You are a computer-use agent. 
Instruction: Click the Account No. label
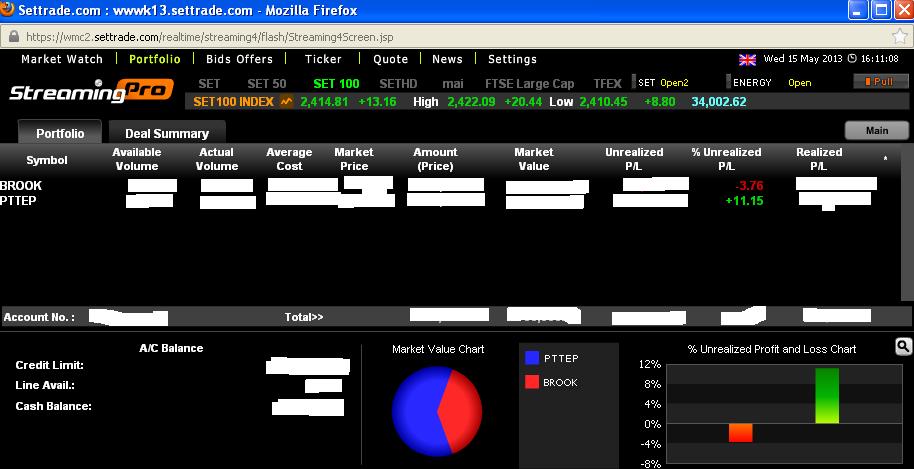(38, 318)
